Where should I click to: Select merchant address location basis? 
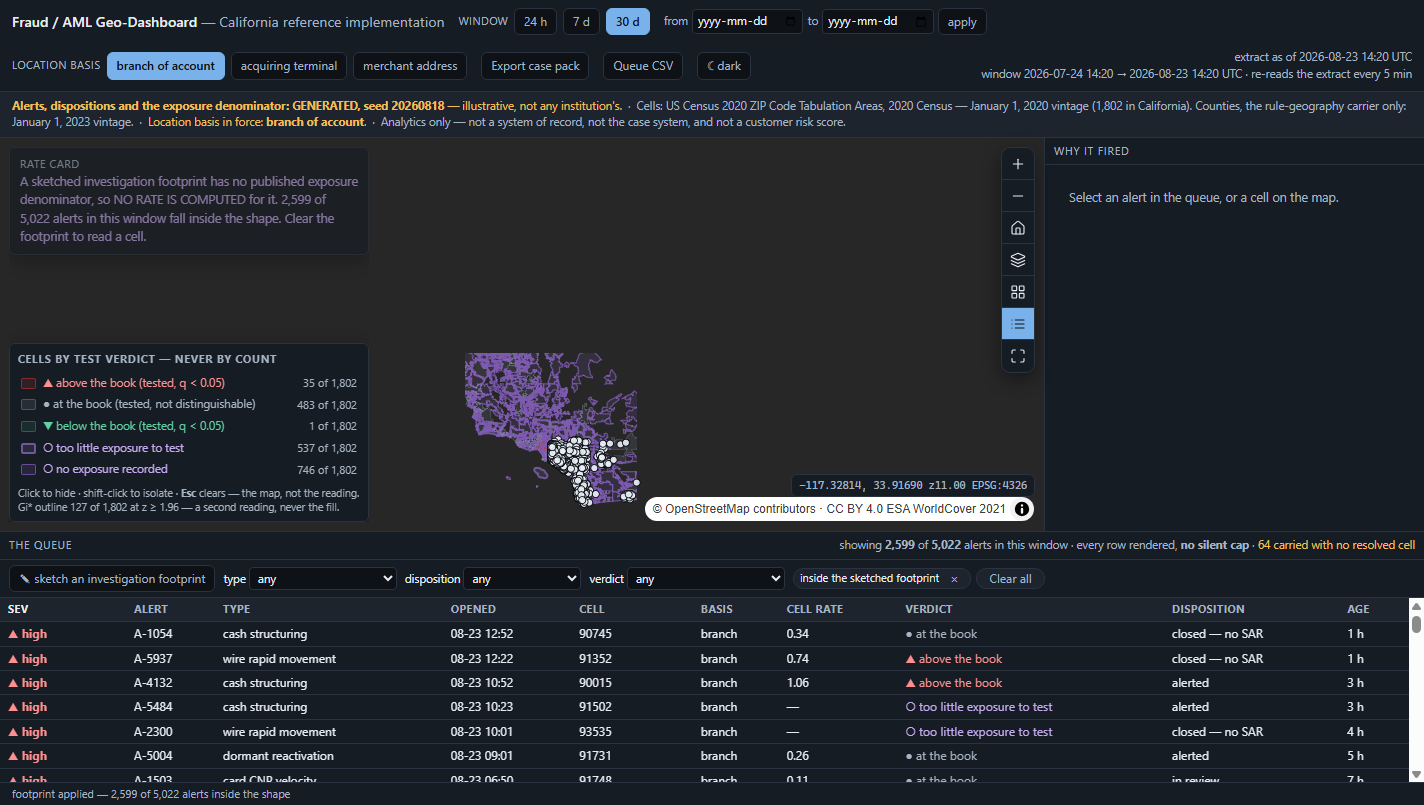point(410,66)
